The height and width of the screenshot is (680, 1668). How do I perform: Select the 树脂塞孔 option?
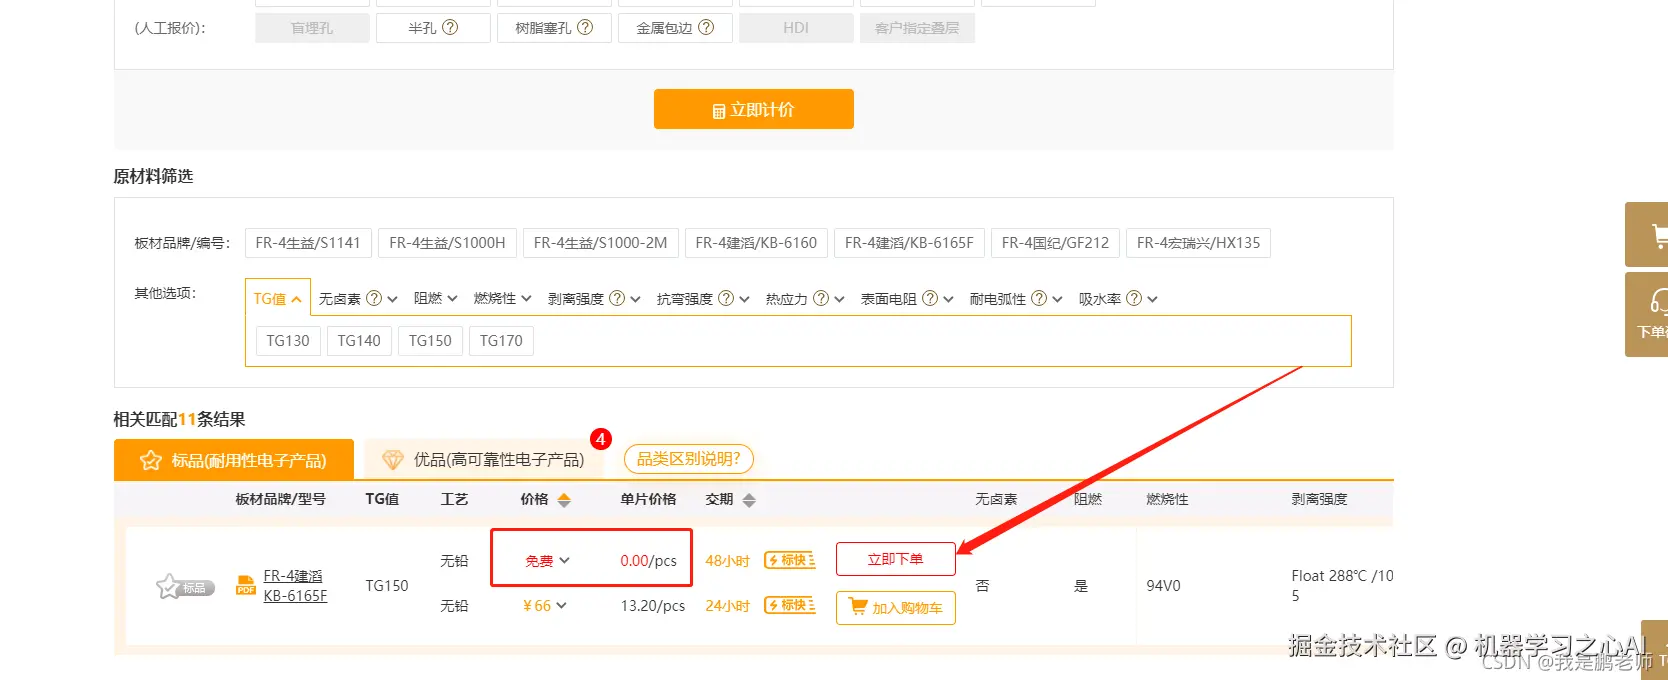554,28
